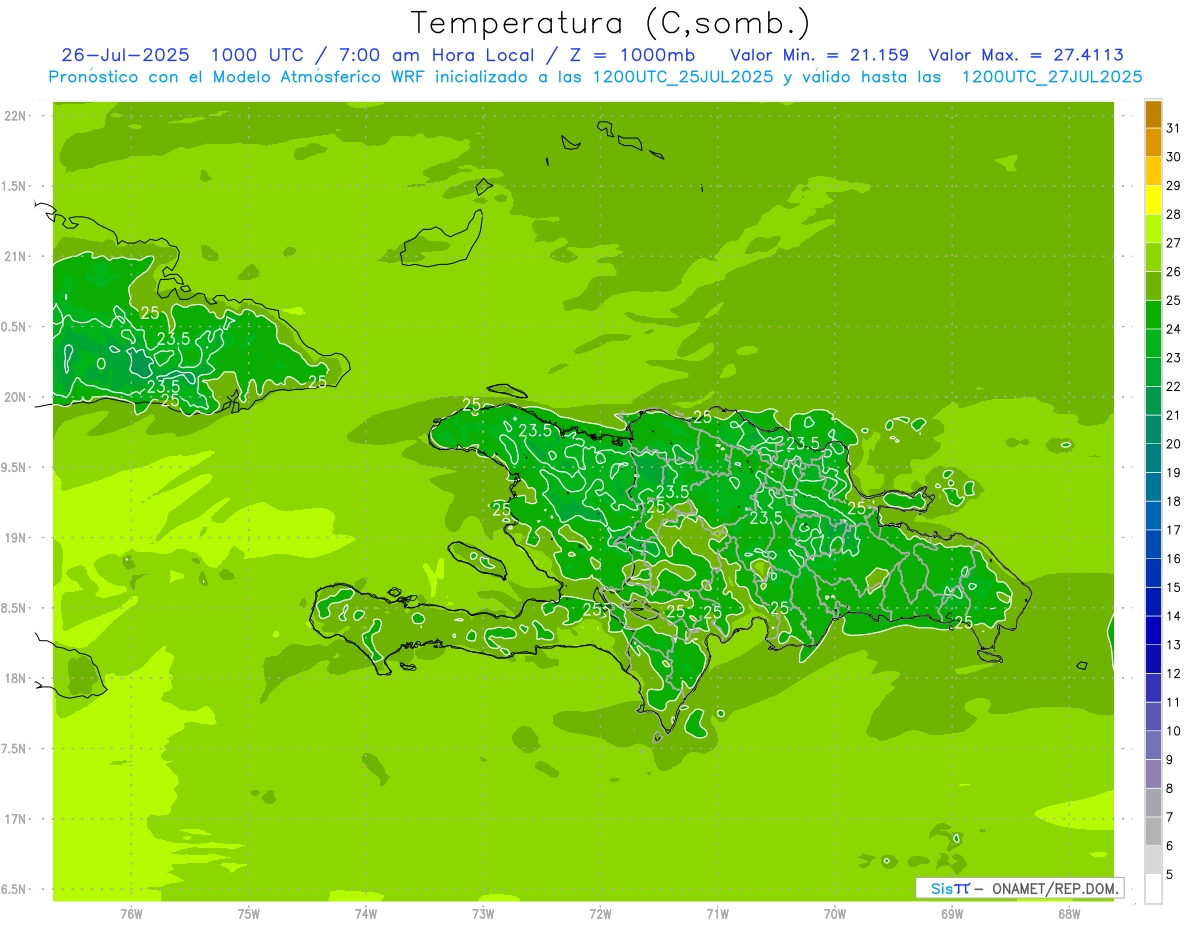This screenshot has height=927, width=1200.
Task: Click the '22N' latitude axis label
Action: click(x=16, y=116)
